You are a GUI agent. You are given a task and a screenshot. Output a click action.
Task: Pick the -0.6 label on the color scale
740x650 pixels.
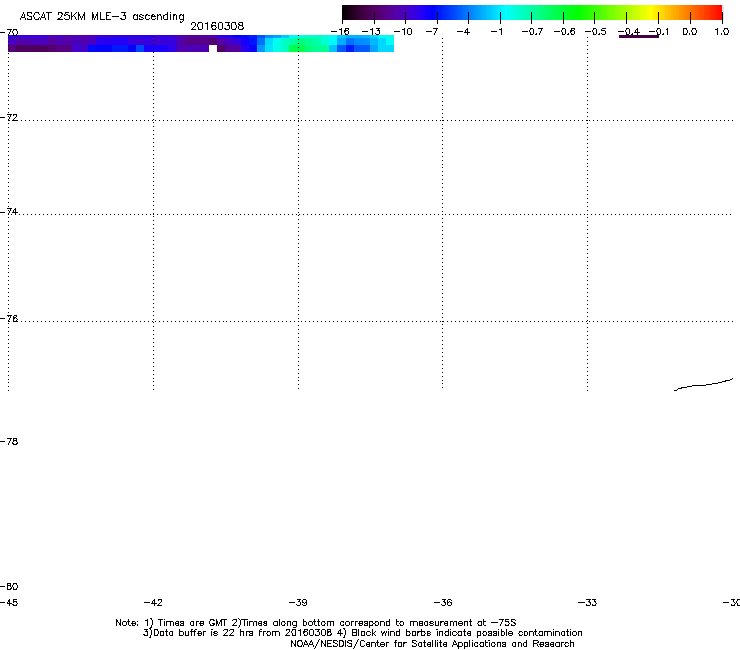(x=564, y=32)
